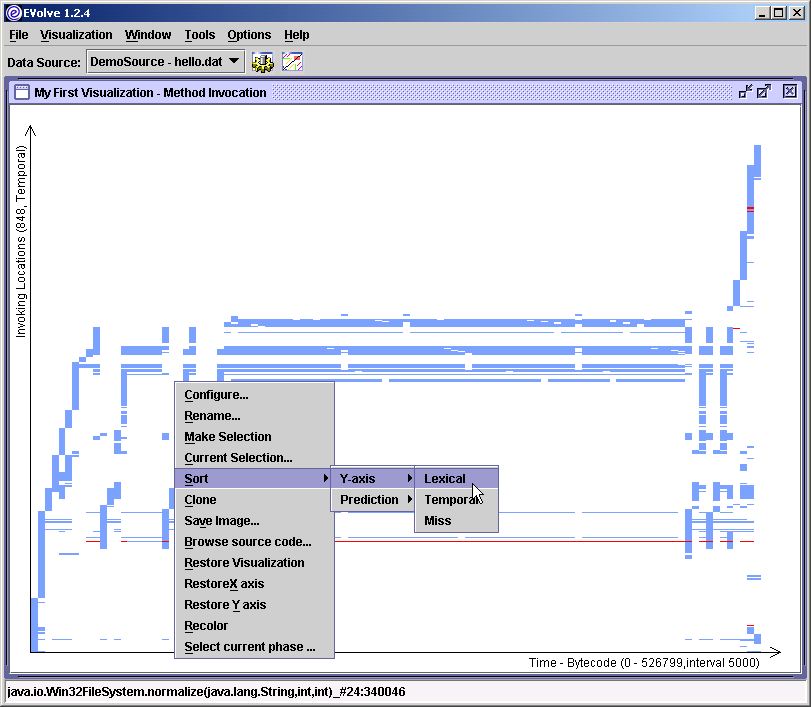The height and width of the screenshot is (707, 811).
Task: Click the EVolve application logo icon
Action: pyautogui.click(x=13, y=13)
